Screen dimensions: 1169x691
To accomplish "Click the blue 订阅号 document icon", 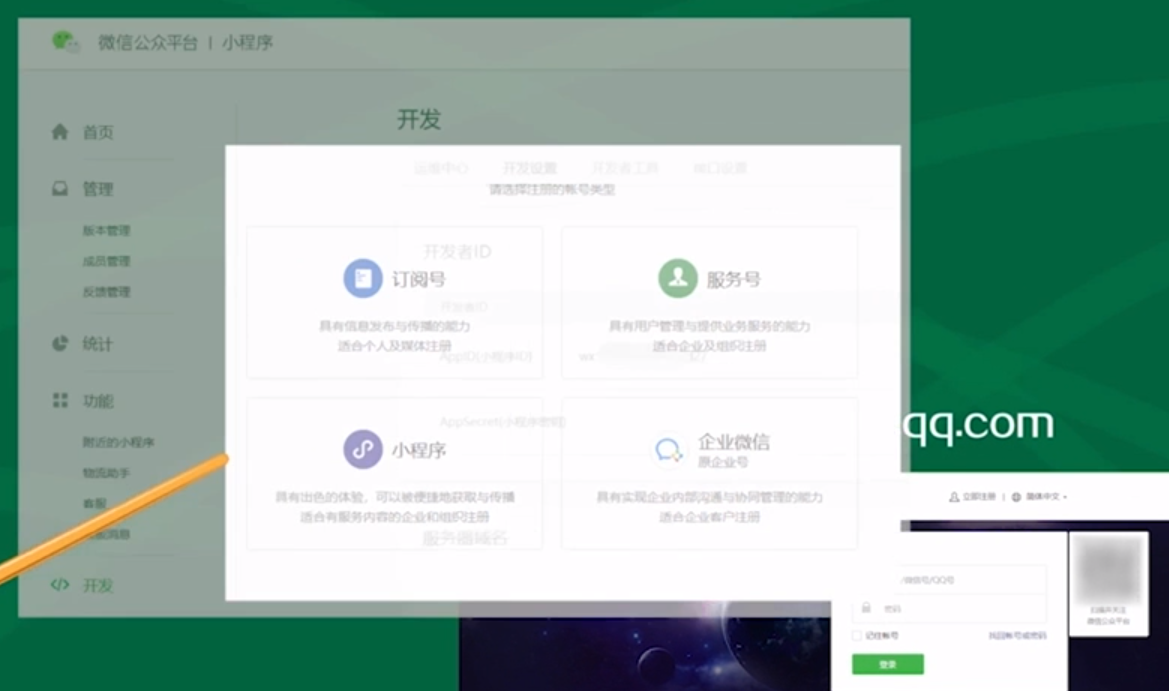I will coord(363,279).
